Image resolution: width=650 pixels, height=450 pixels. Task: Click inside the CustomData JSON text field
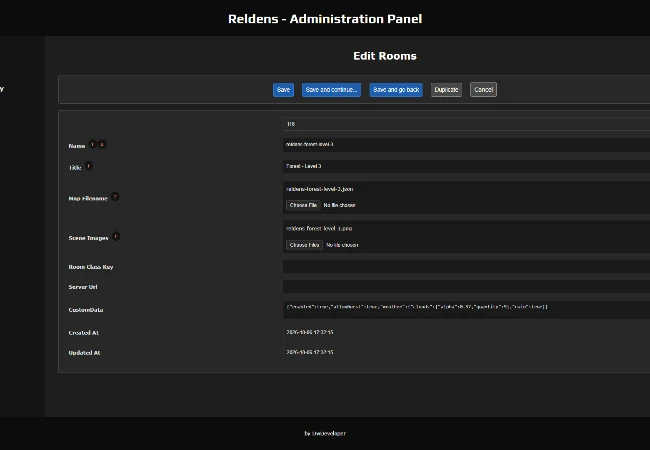(x=466, y=310)
